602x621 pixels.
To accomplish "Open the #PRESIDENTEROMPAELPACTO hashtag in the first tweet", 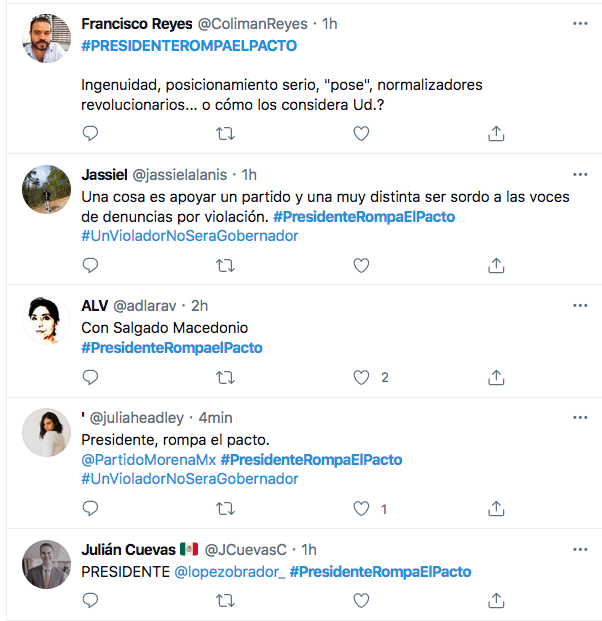I will coord(189,46).
